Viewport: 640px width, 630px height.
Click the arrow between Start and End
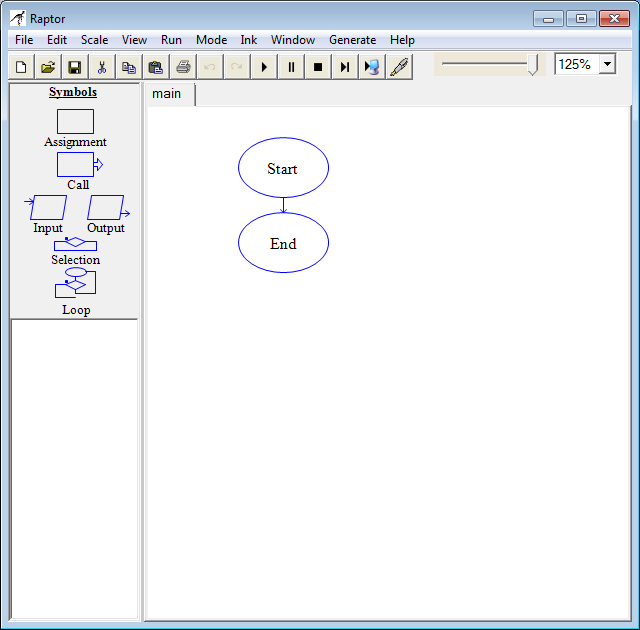click(x=283, y=205)
